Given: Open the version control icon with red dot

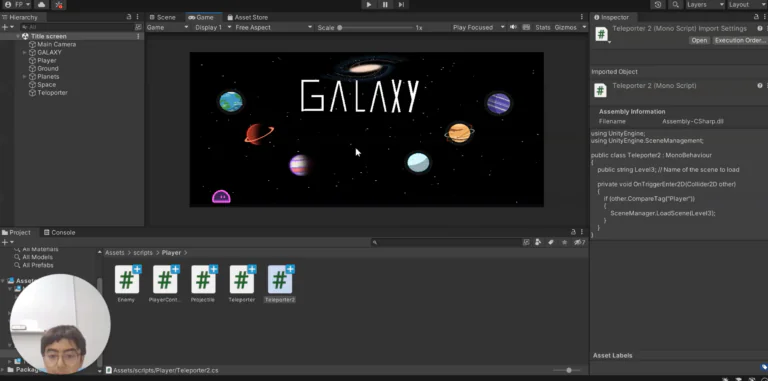Looking at the screenshot, I should coord(59,5).
